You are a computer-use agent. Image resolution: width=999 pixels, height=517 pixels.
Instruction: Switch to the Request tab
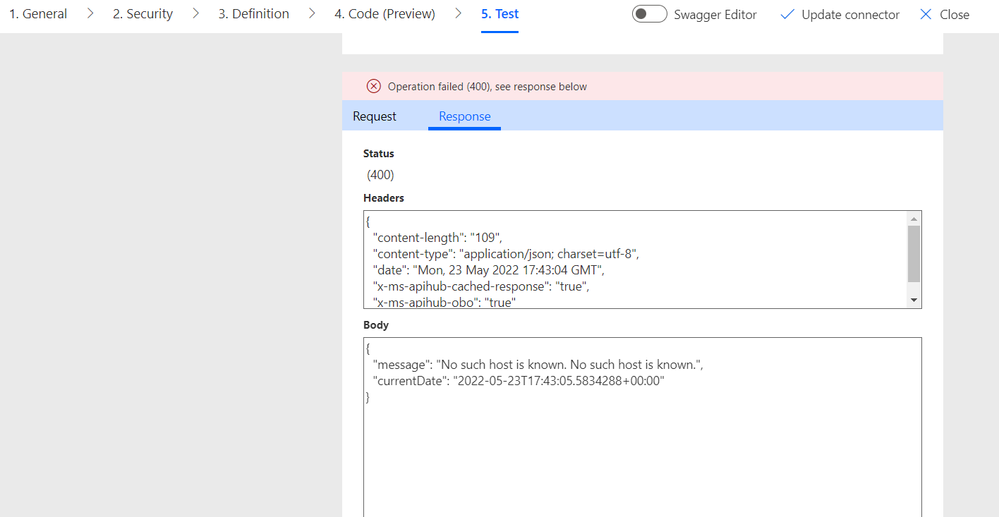(375, 116)
